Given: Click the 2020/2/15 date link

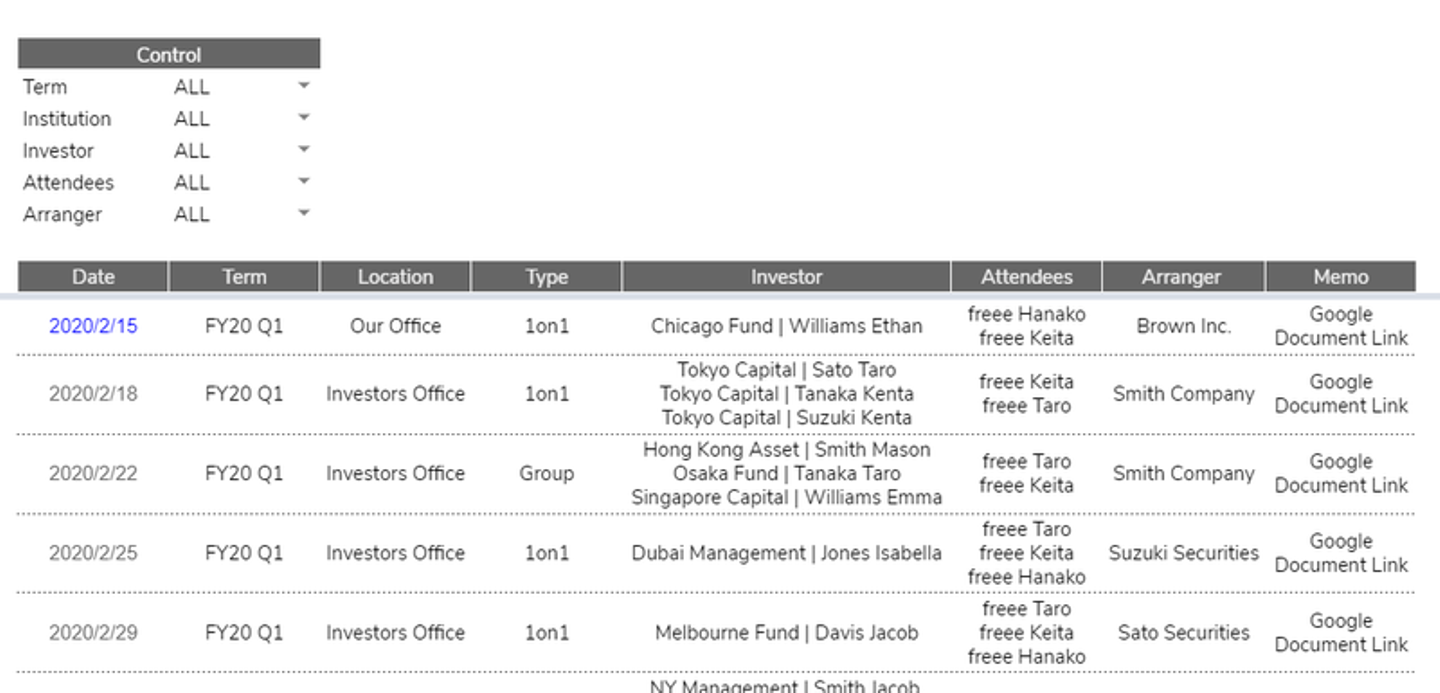Looking at the screenshot, I should [x=93, y=326].
